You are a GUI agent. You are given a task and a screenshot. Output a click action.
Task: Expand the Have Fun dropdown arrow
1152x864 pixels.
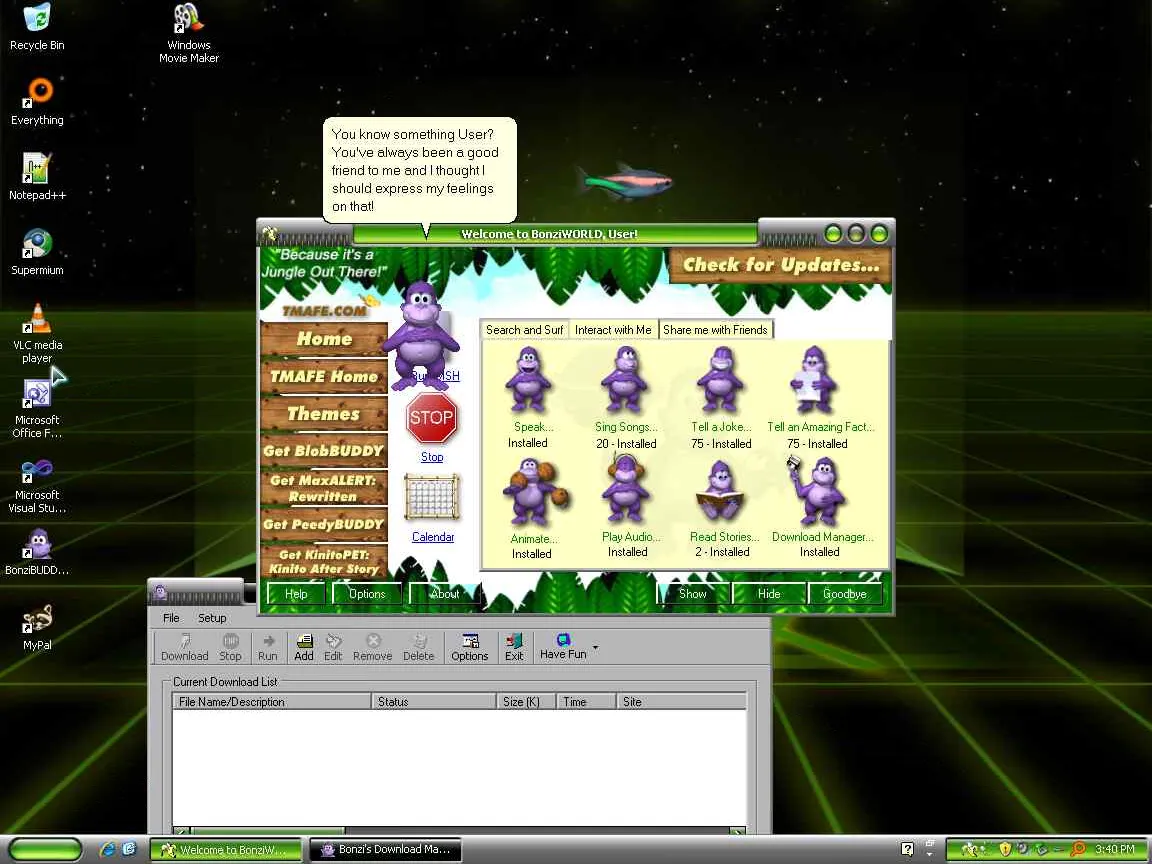(595, 647)
